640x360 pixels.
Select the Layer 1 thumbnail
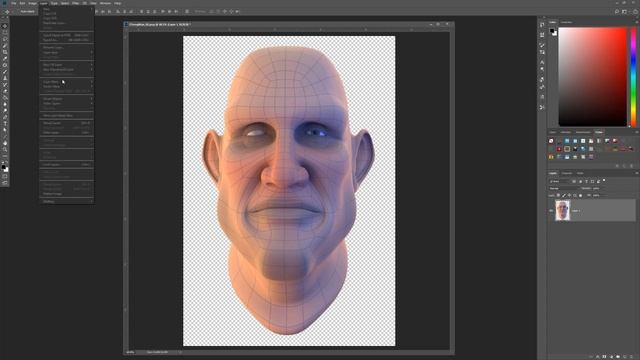pos(562,211)
